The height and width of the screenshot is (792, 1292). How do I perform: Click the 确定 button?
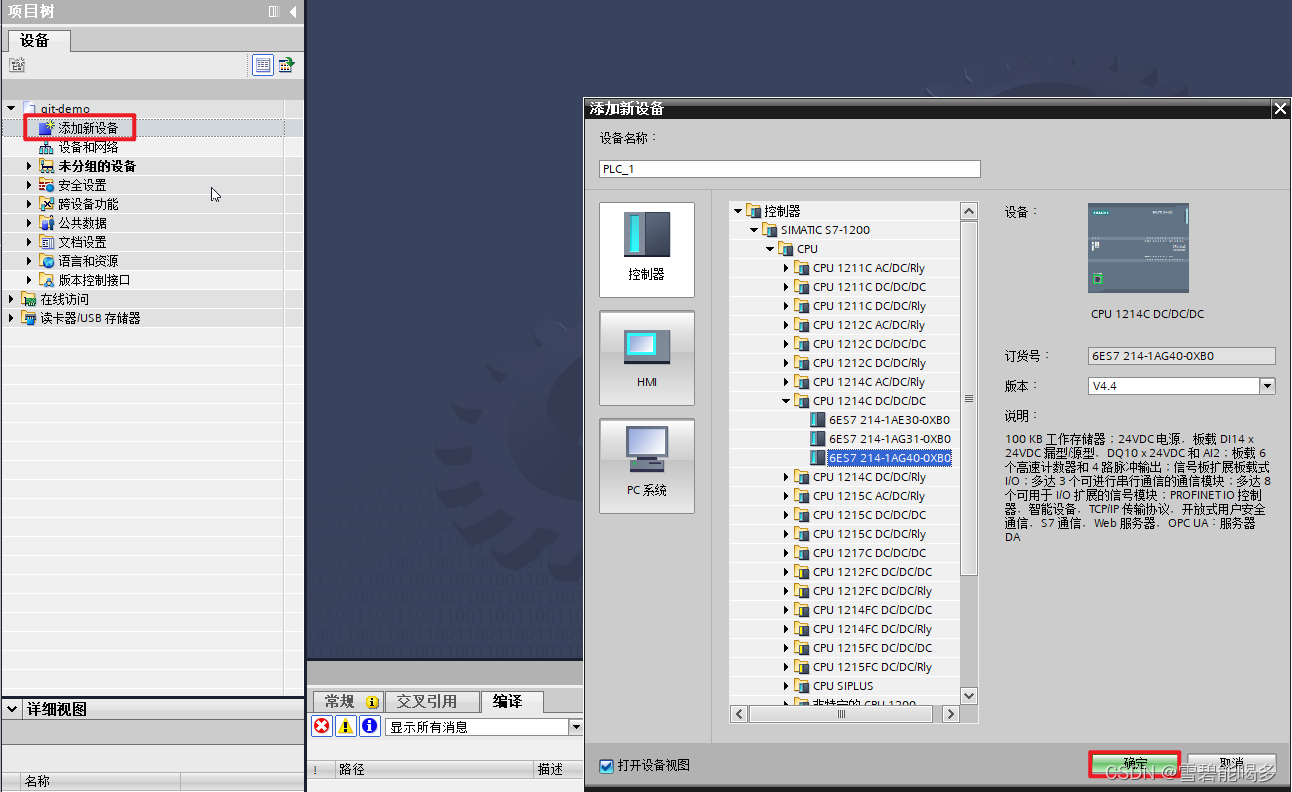(x=1135, y=764)
